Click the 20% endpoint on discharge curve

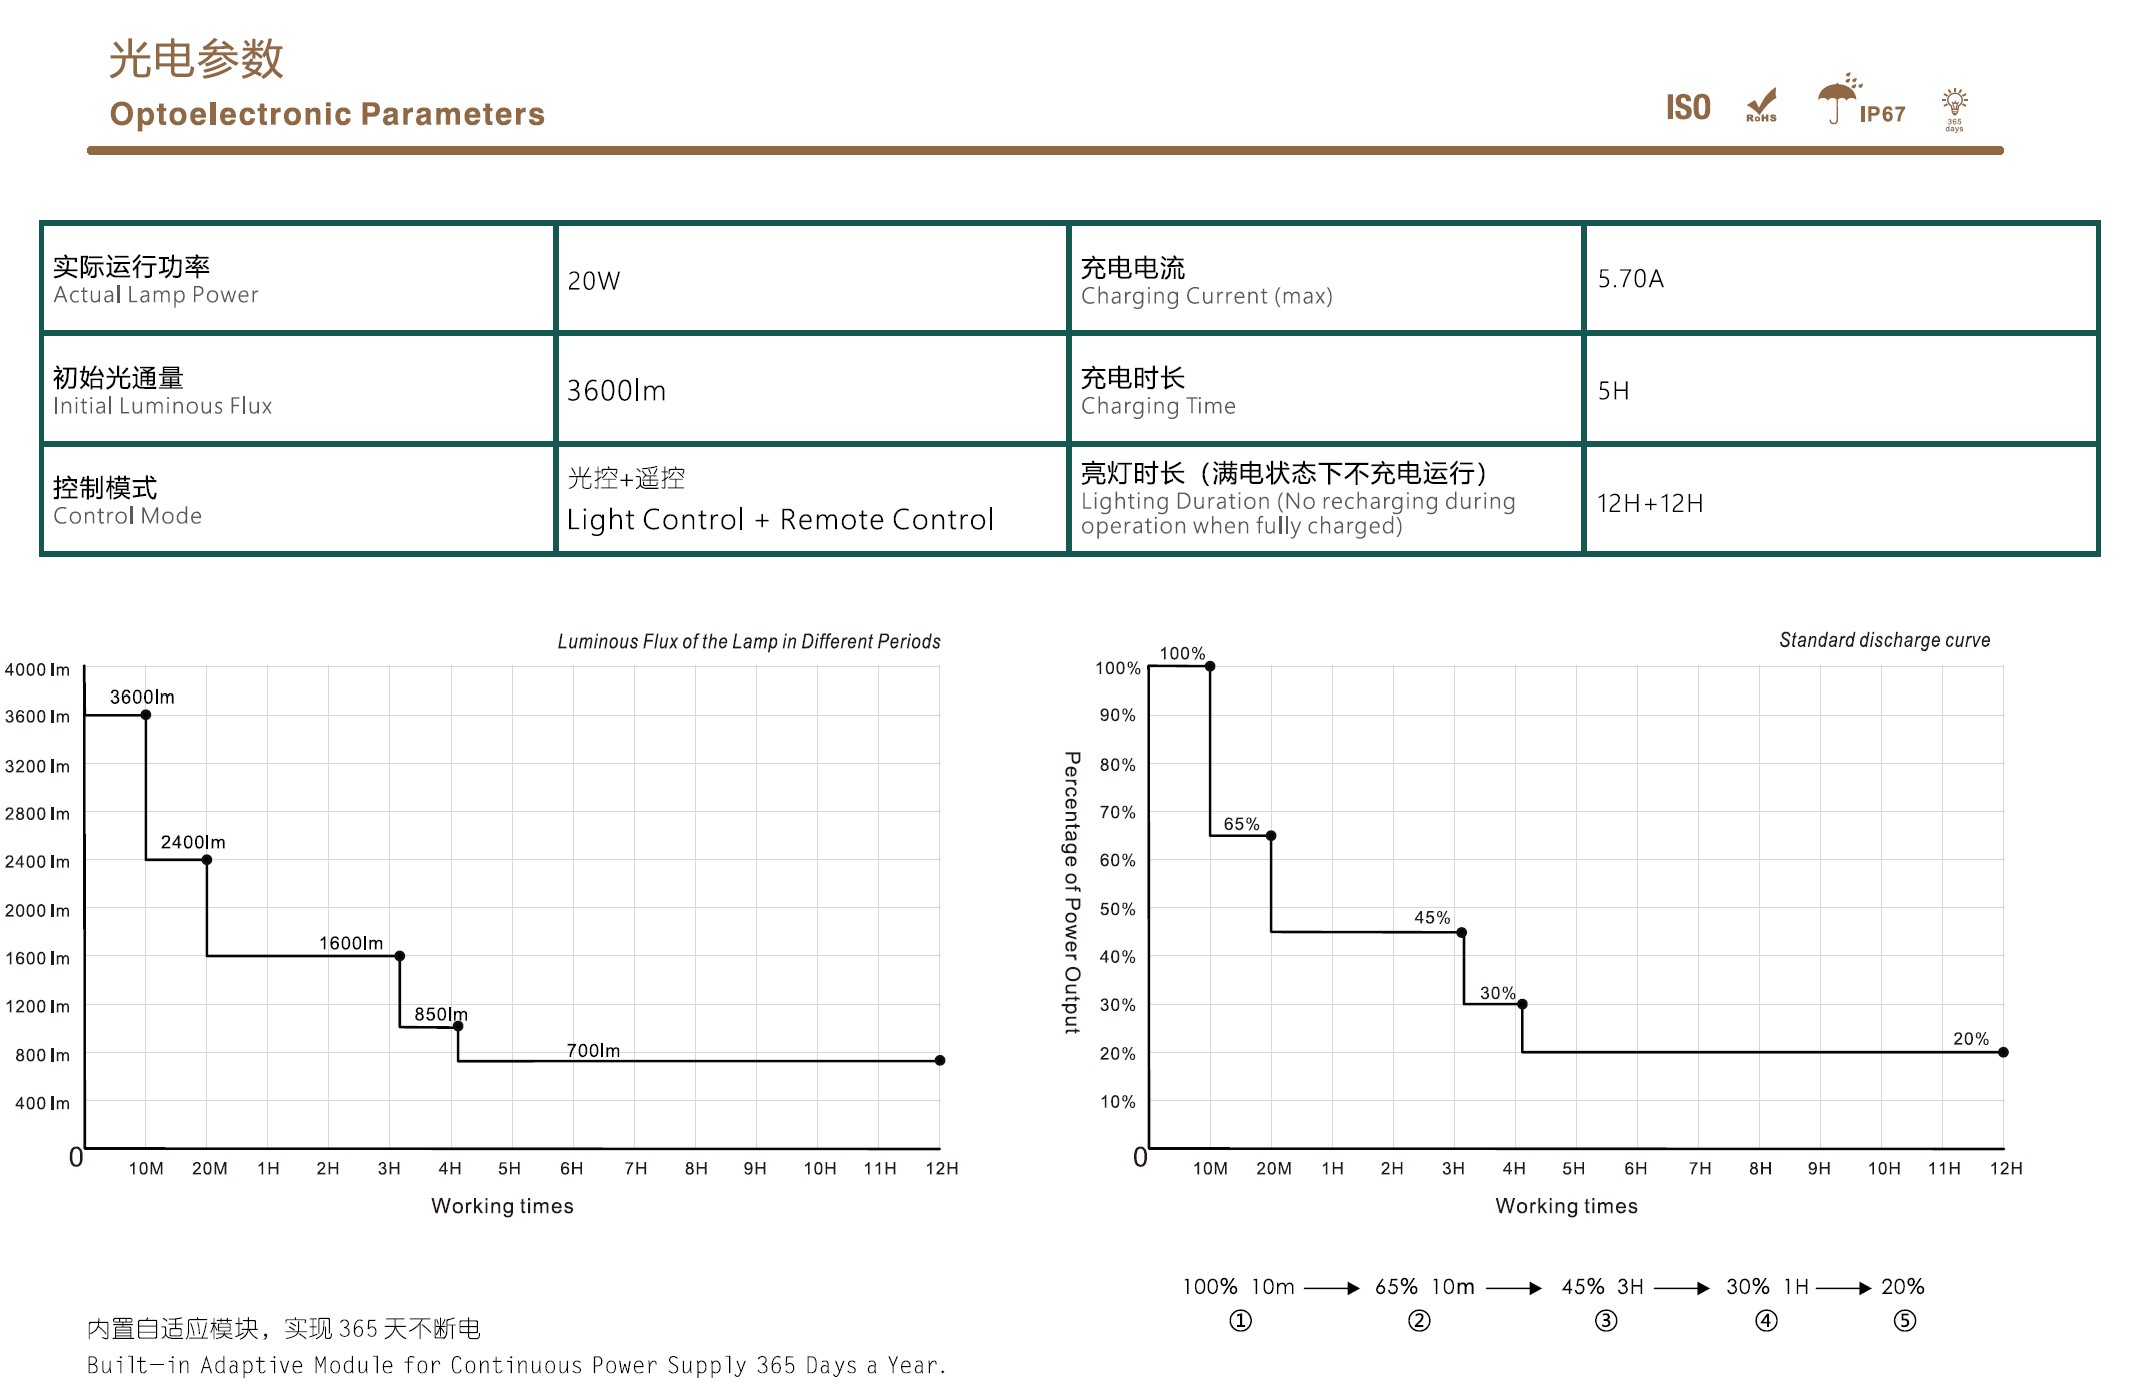(x=2003, y=1052)
